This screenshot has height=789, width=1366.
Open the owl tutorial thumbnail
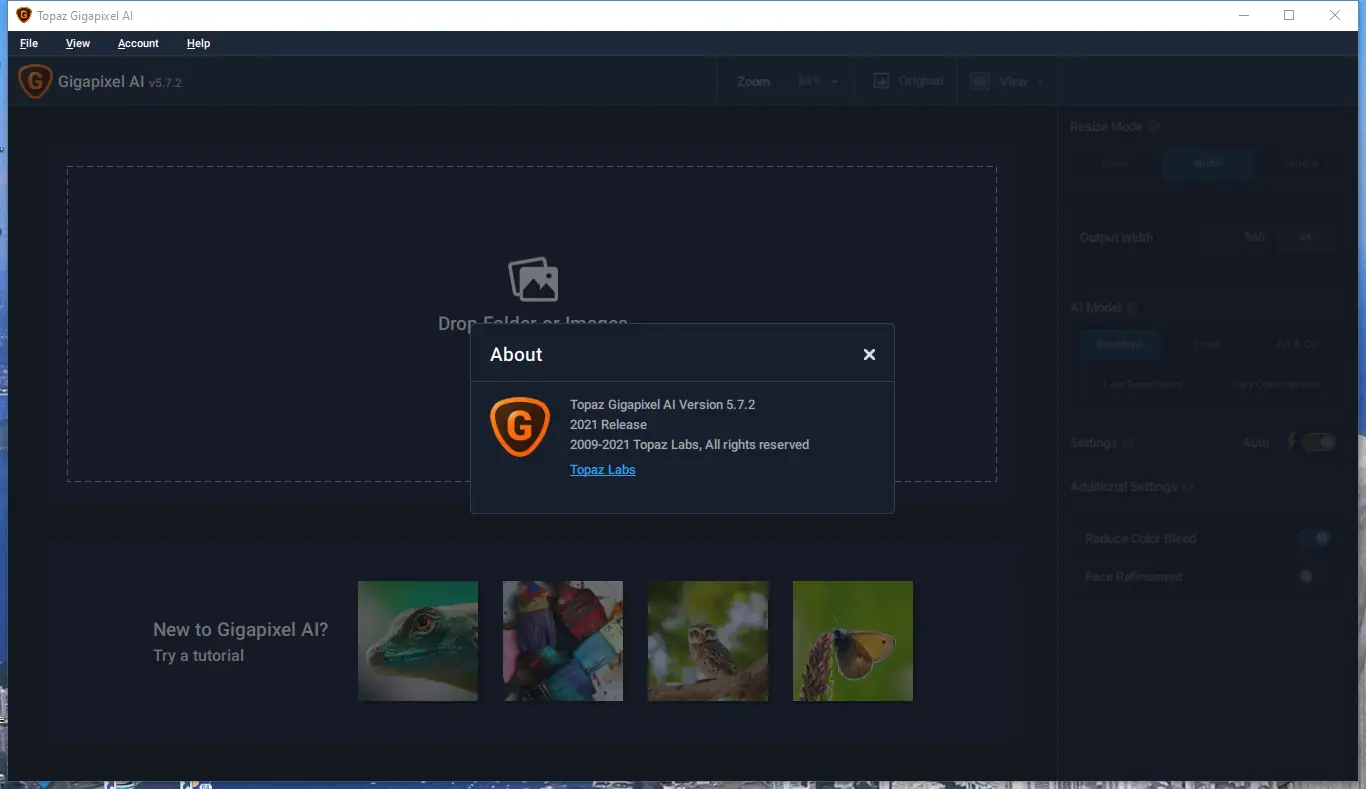pos(708,641)
